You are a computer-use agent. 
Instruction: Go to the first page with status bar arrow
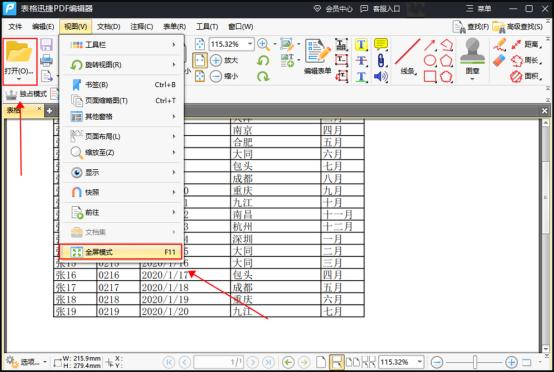point(169,362)
